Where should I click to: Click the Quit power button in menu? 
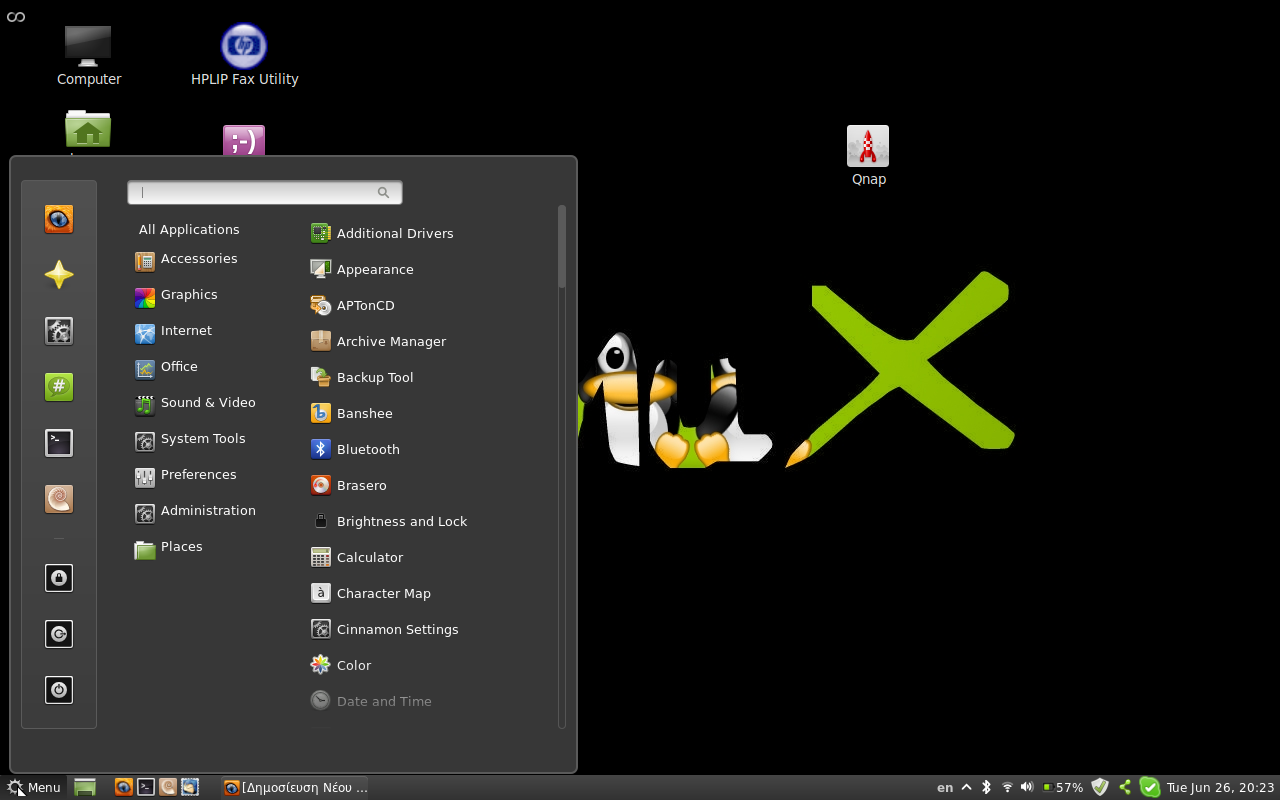[x=59, y=690]
